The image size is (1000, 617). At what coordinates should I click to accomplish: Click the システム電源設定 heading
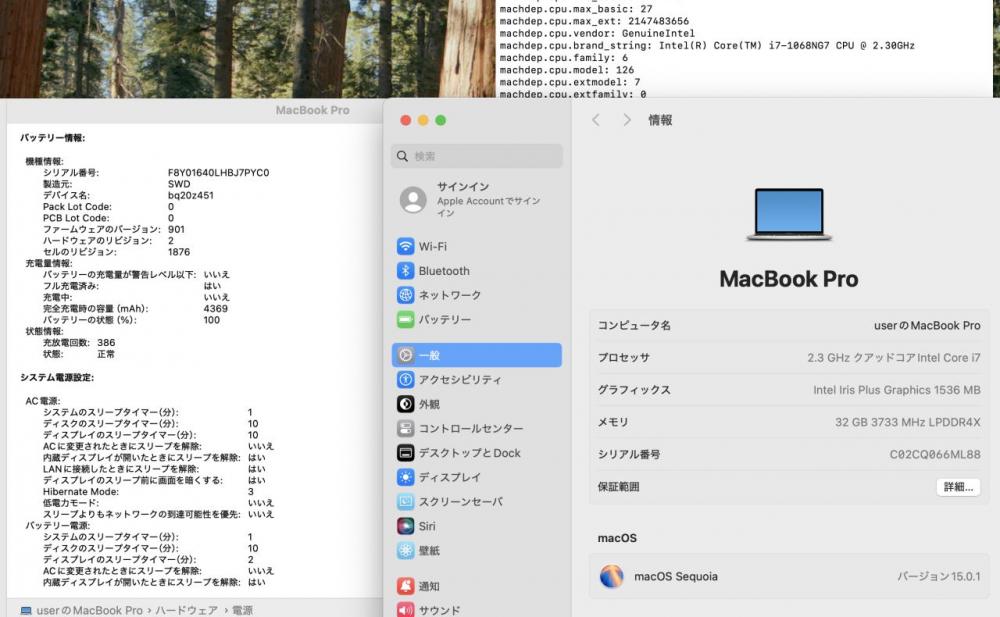tap(57, 378)
